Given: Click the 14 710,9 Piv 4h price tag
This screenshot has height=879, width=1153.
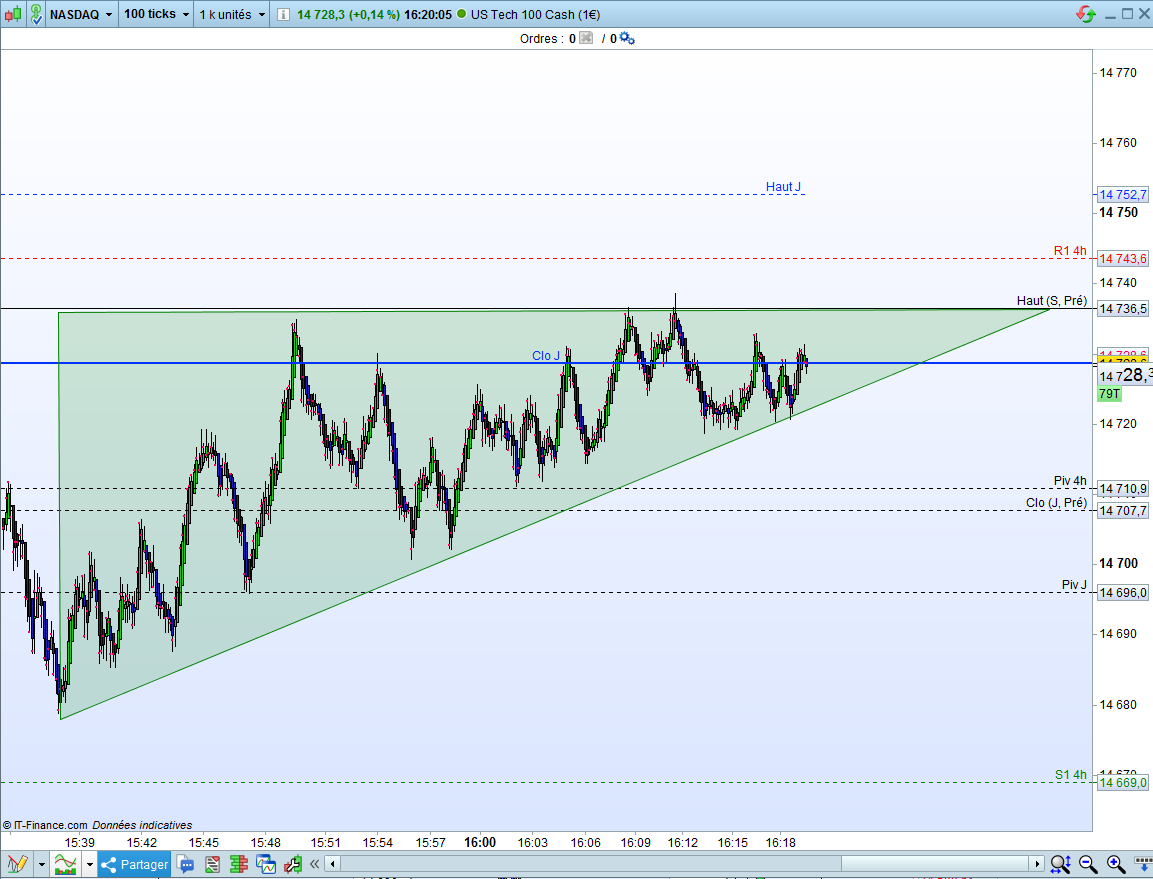Looking at the screenshot, I should pos(1122,488).
